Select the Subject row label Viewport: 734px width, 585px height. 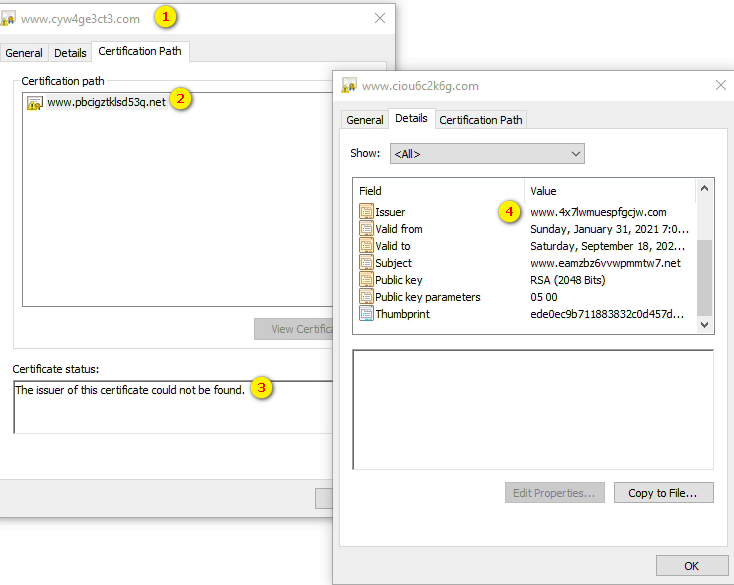click(x=394, y=263)
